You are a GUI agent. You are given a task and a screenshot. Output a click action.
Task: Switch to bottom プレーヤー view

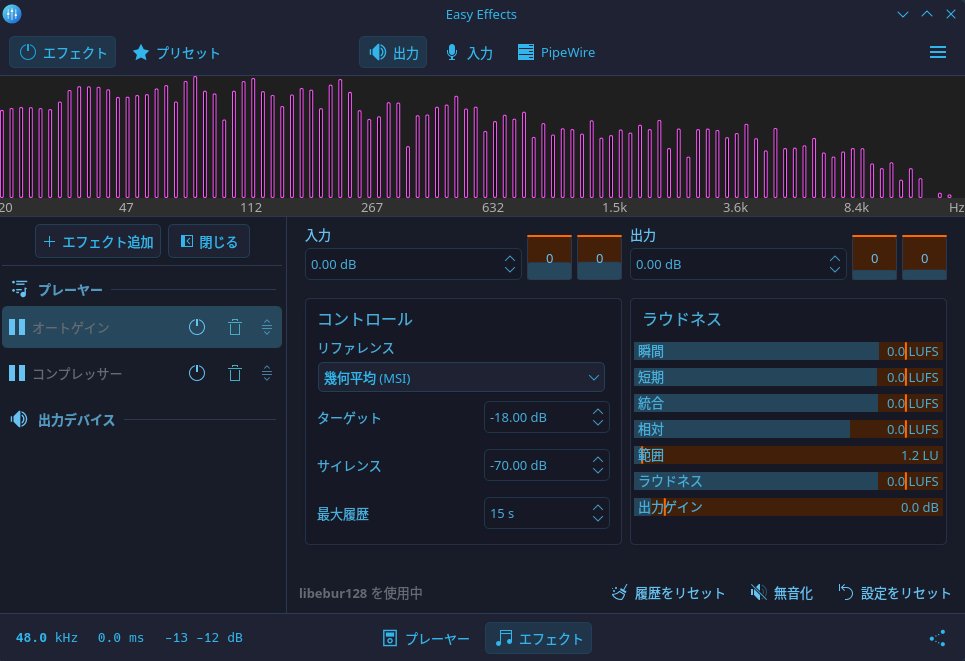(x=425, y=638)
